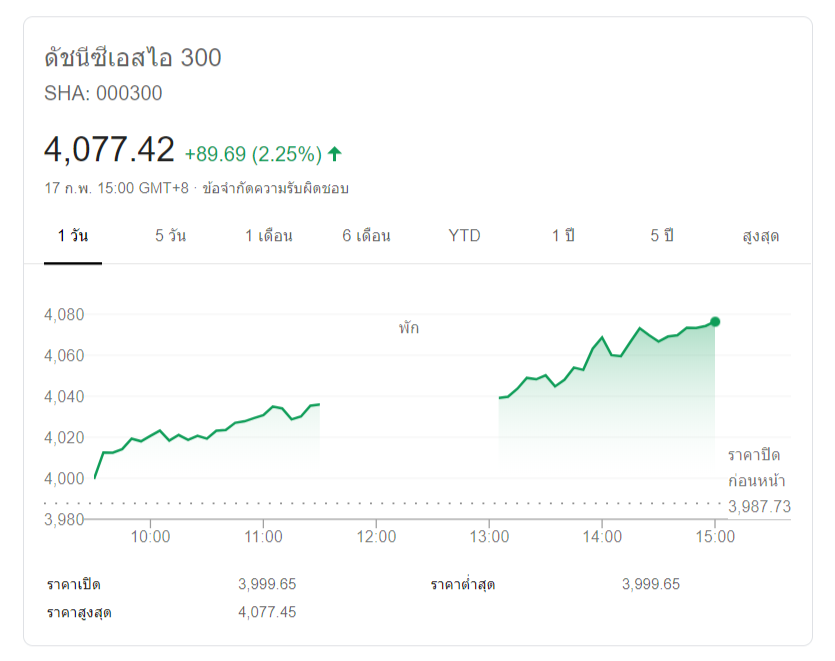
Task: Click the current price 4,077.42
Action: [x=109, y=150]
